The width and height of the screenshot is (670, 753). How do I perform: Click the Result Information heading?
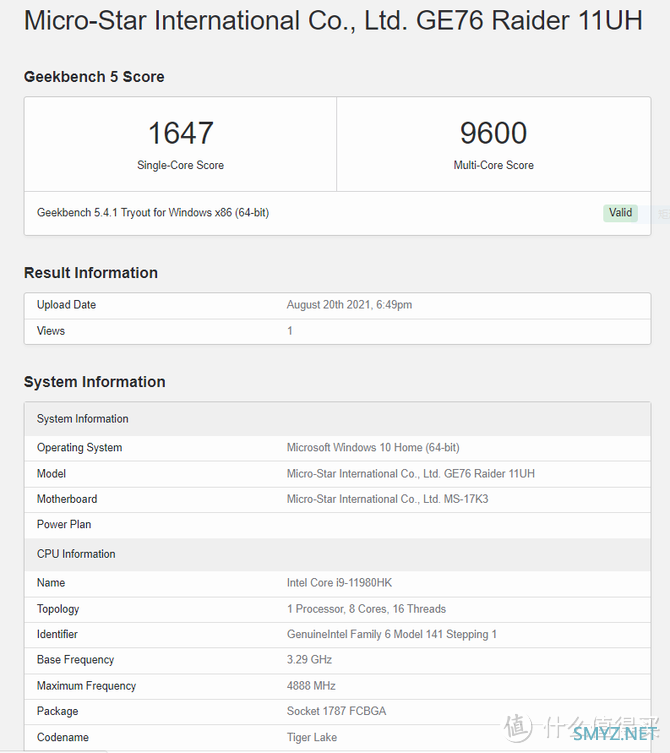91,273
